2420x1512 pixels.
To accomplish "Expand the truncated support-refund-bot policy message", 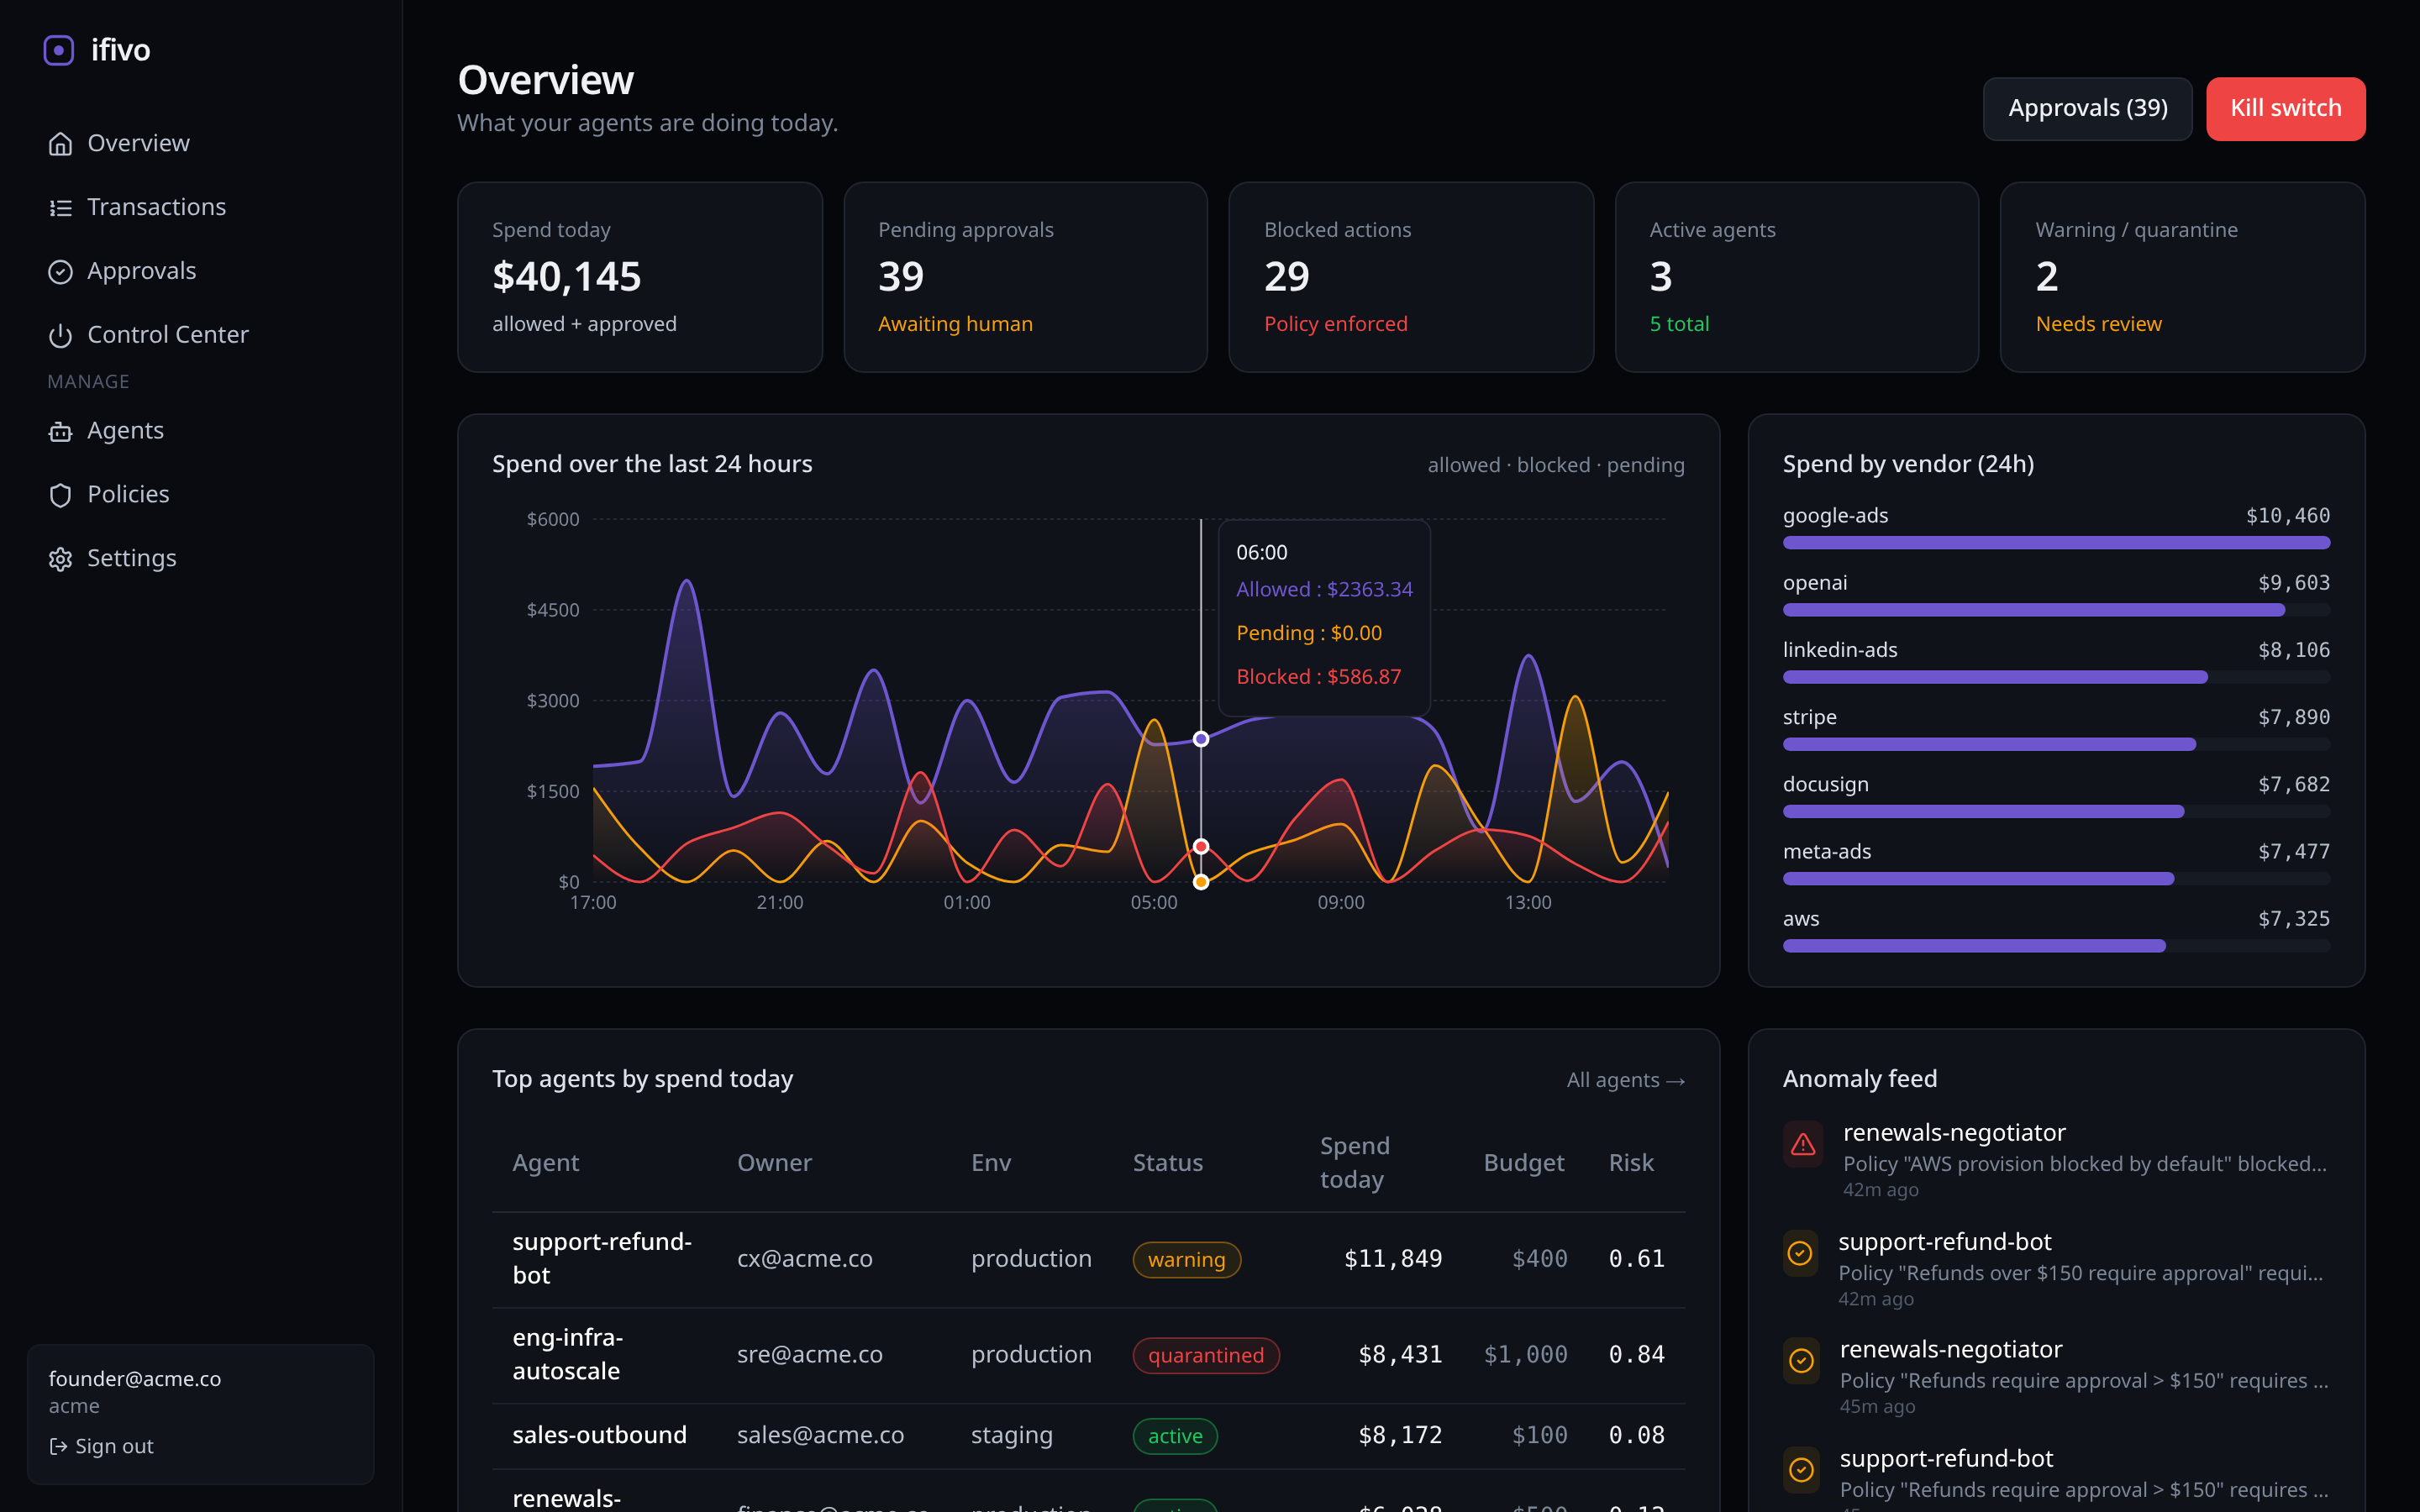I will click(2081, 1273).
